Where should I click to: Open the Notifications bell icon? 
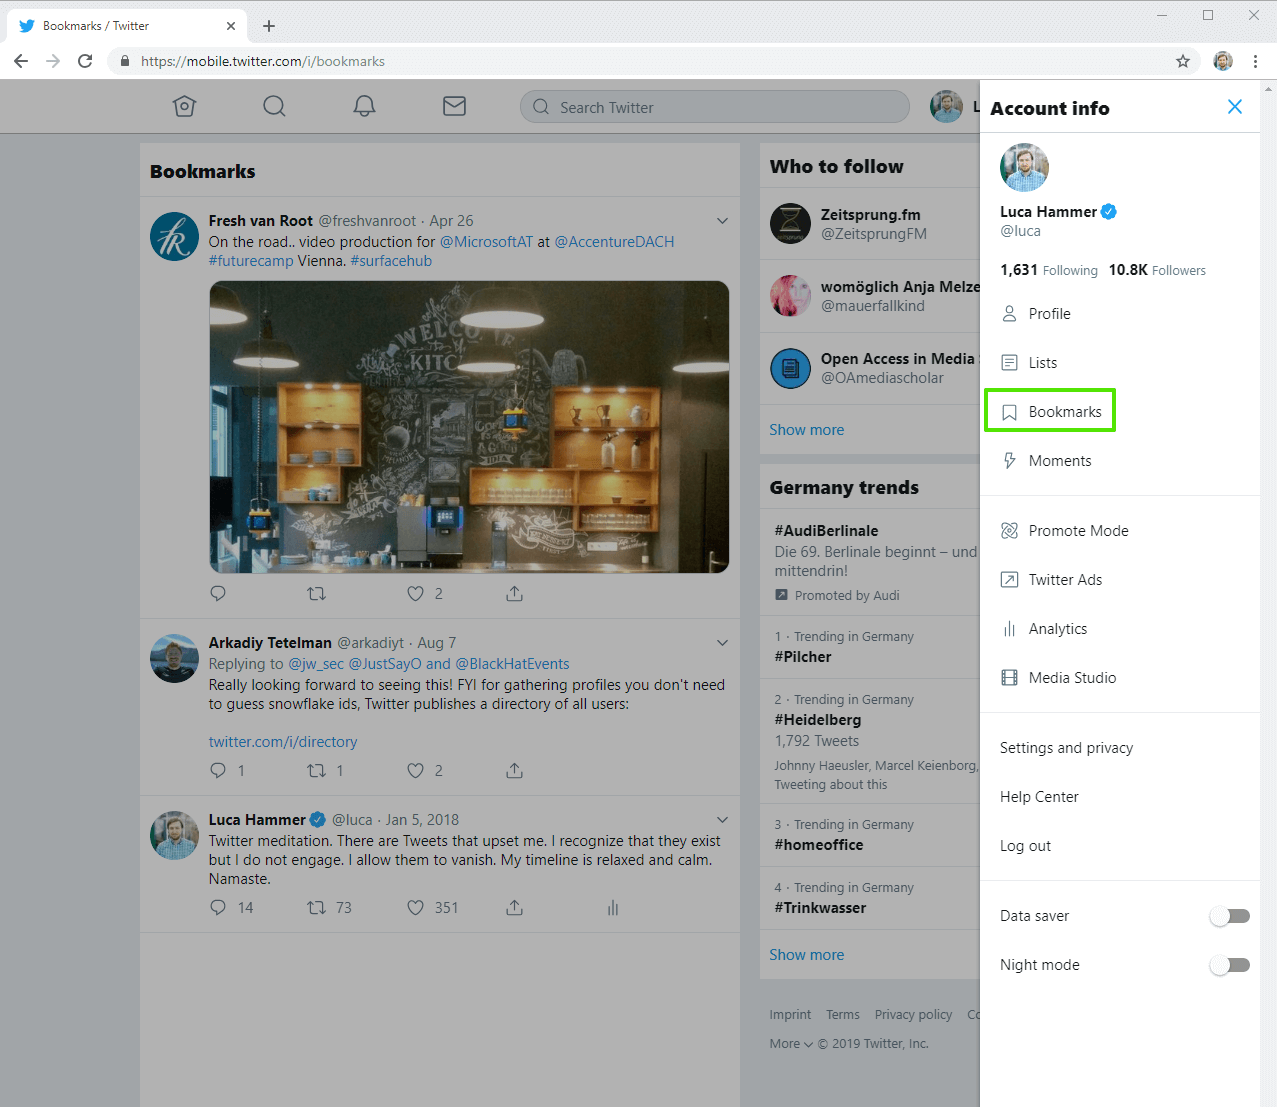pyautogui.click(x=365, y=106)
